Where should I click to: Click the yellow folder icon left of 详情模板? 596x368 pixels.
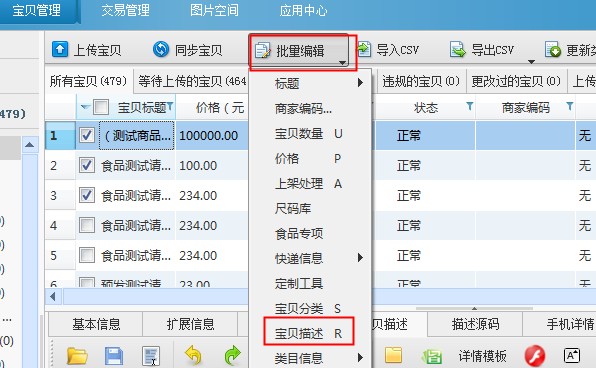(x=393, y=355)
